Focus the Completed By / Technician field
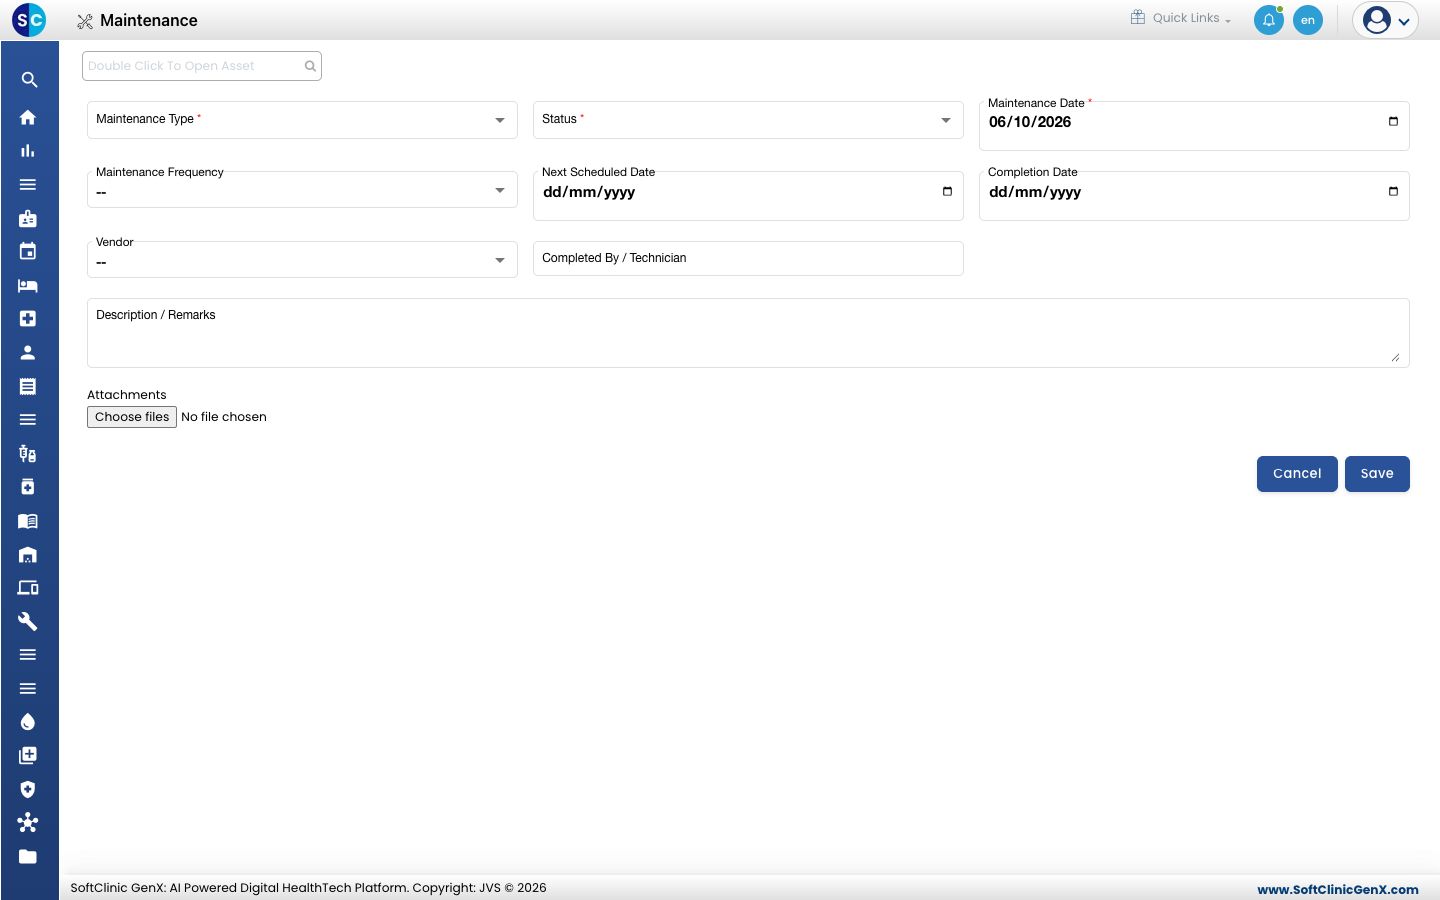 [748, 258]
